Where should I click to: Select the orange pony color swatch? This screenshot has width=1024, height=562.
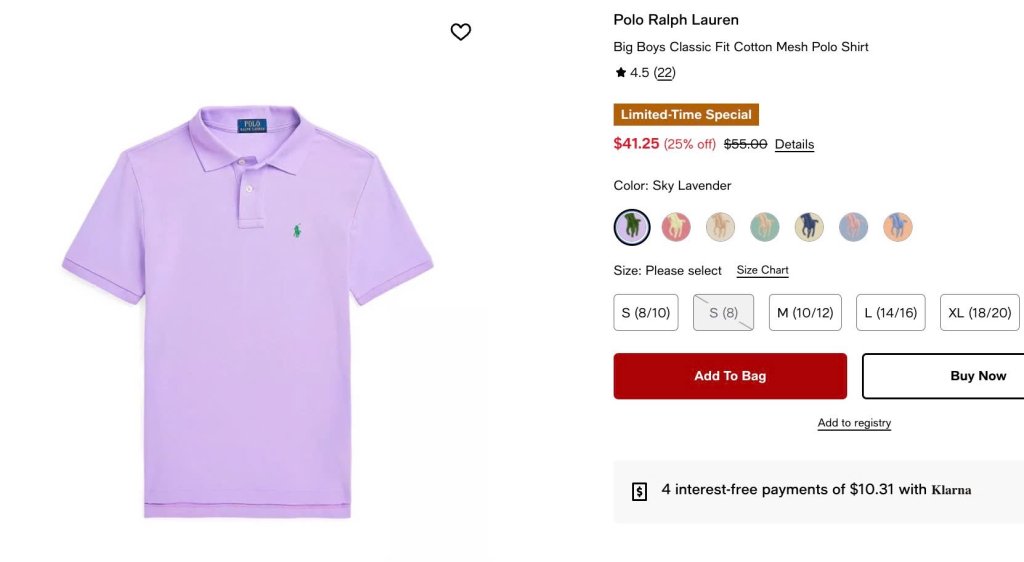[x=898, y=227]
